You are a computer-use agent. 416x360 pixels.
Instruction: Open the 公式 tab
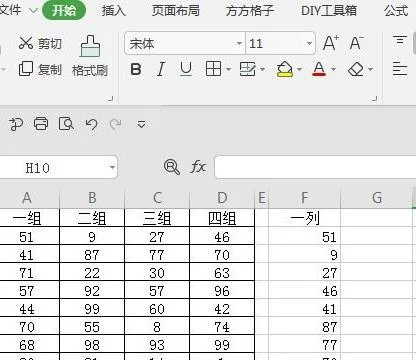point(396,11)
